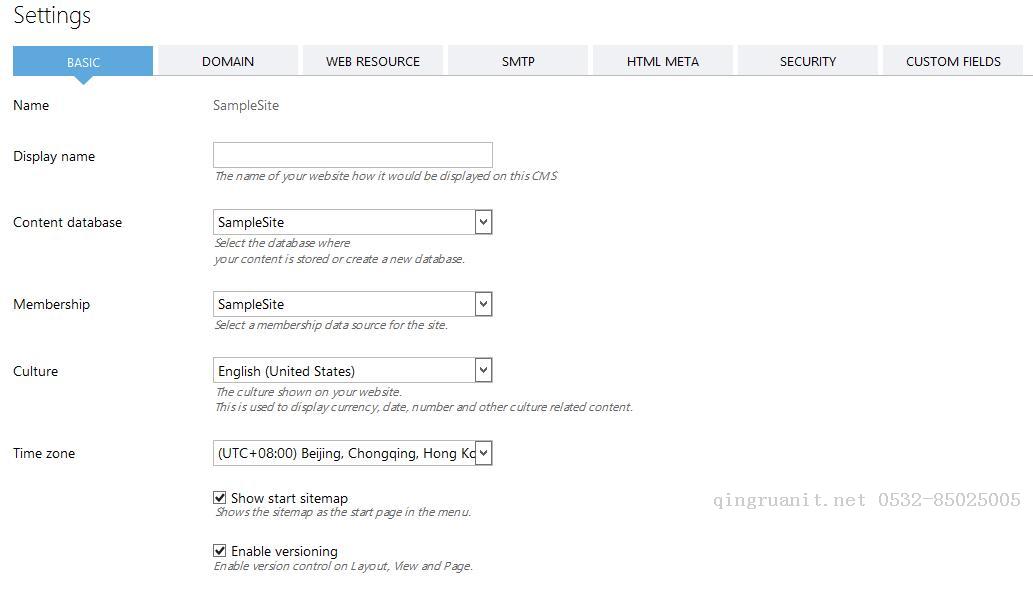Switch to the CUSTOM FIELDS tab

coord(953,61)
